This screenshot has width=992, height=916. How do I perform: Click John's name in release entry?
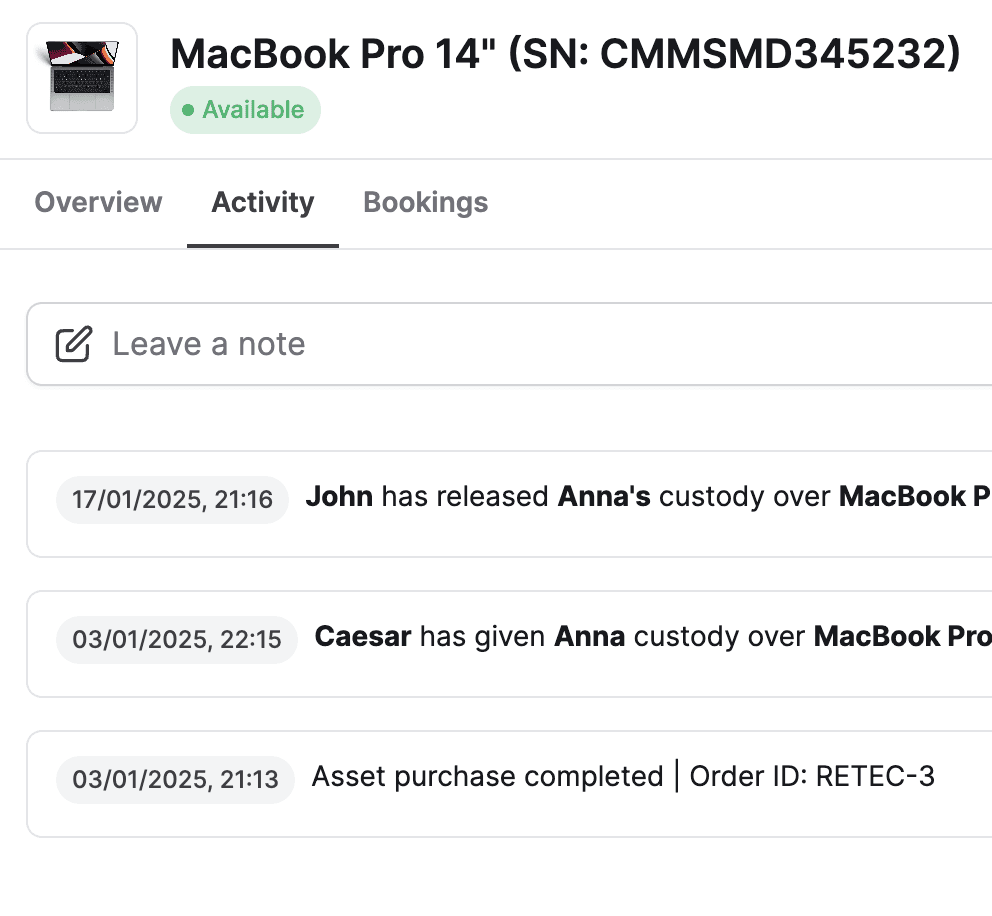(x=339, y=497)
